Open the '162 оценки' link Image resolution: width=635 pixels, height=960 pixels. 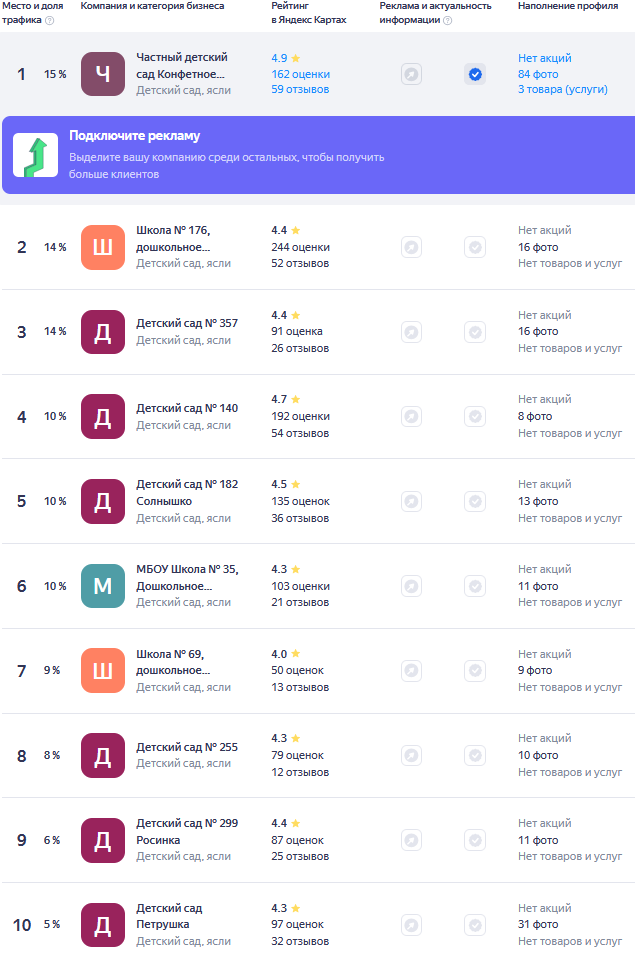pyautogui.click(x=301, y=74)
